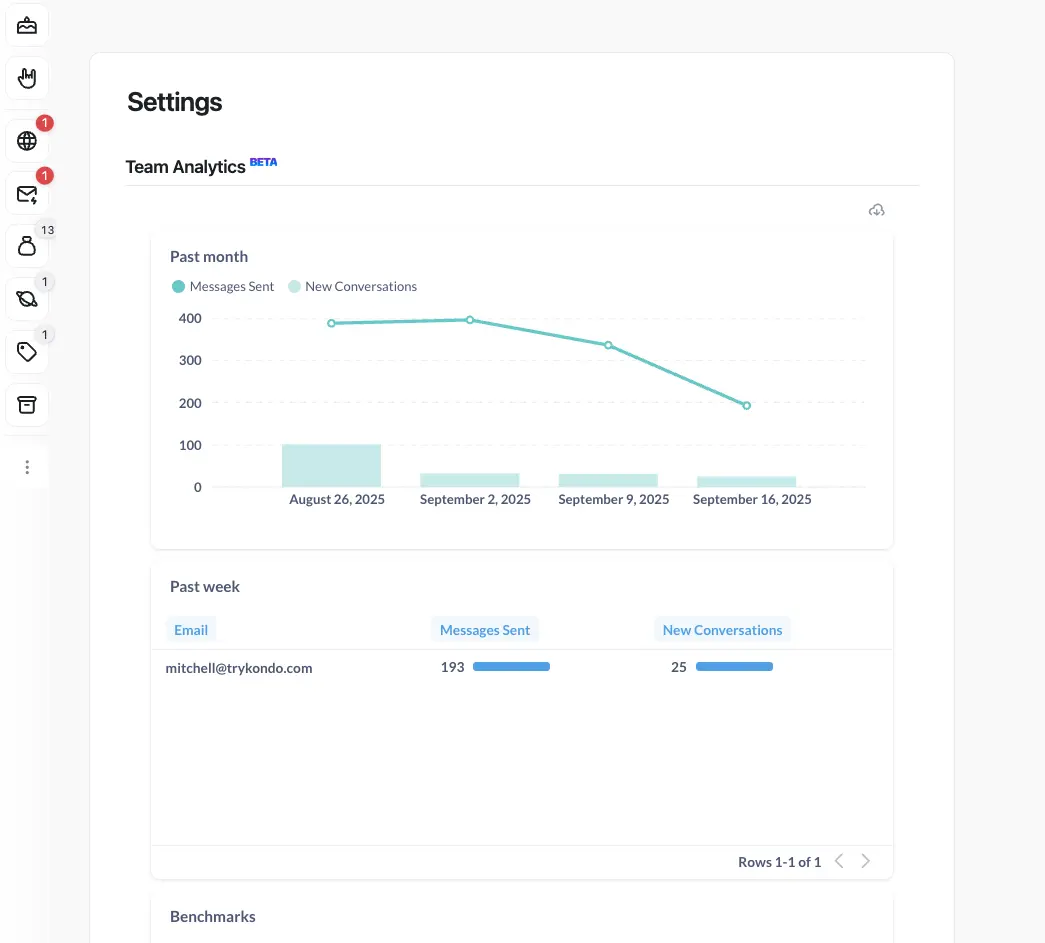Click the rock-hand gesture sidebar icon
This screenshot has height=943, width=1045.
[27, 78]
